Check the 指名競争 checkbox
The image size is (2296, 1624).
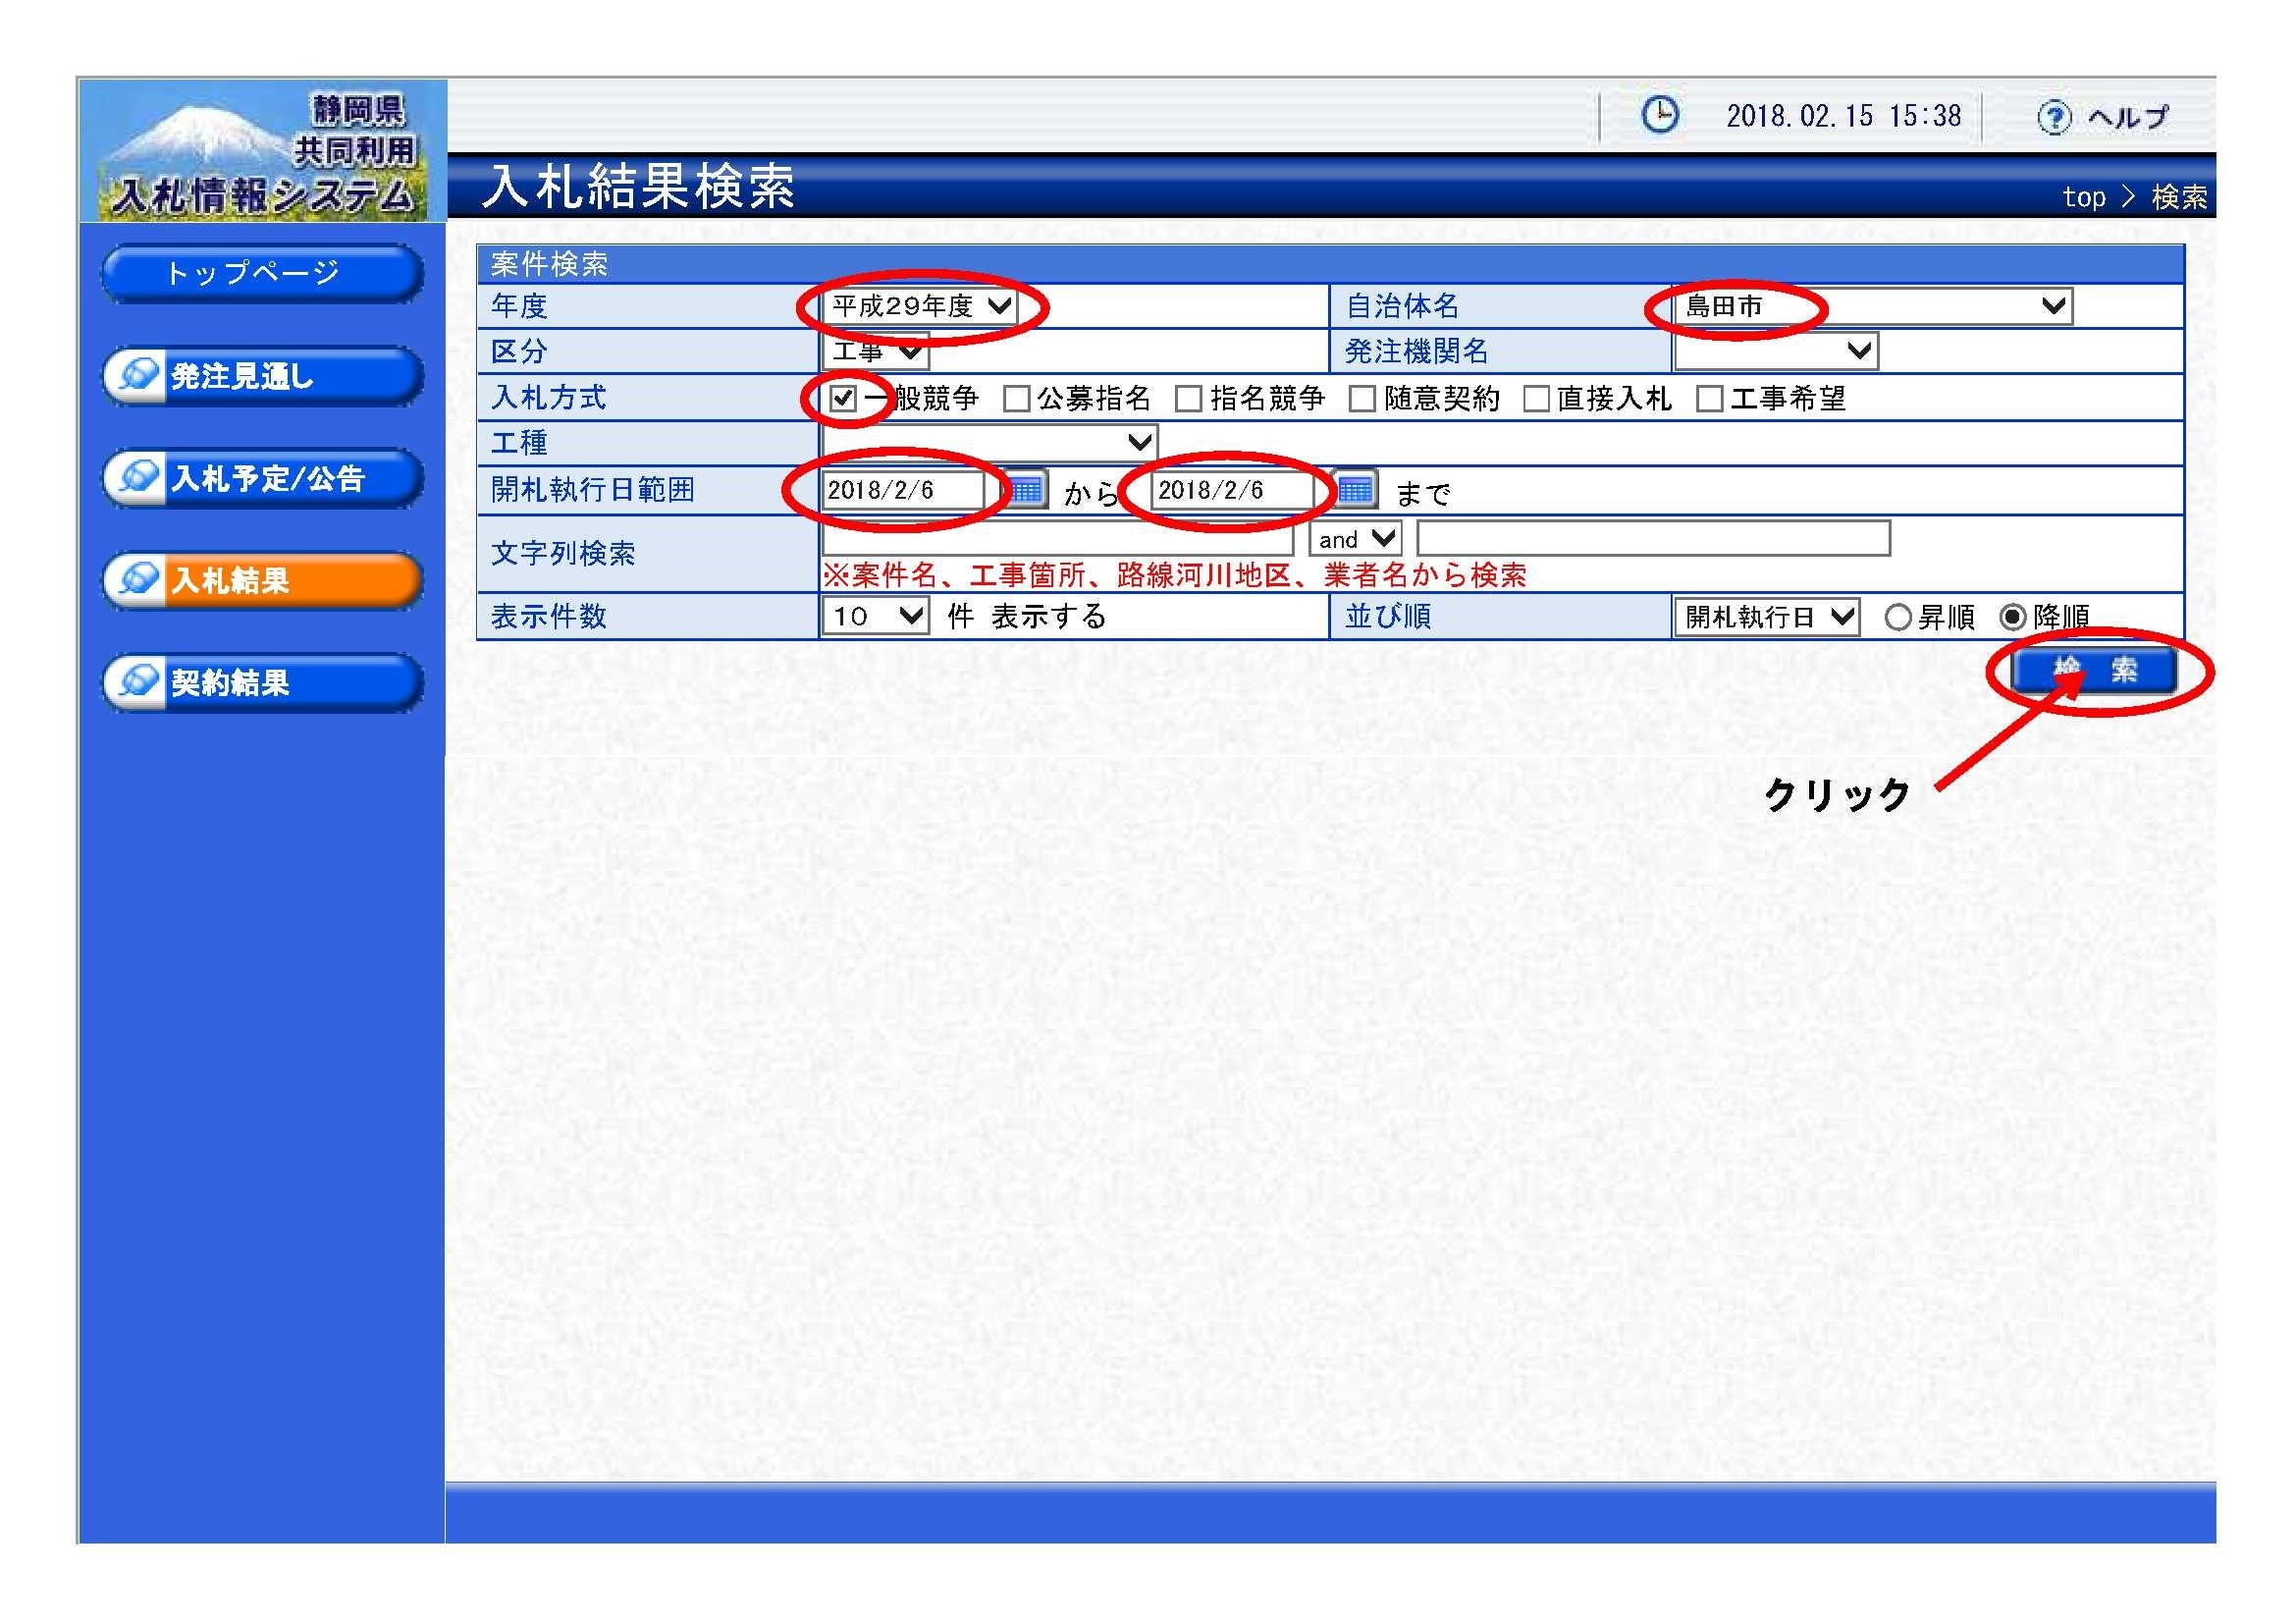click(x=1188, y=398)
